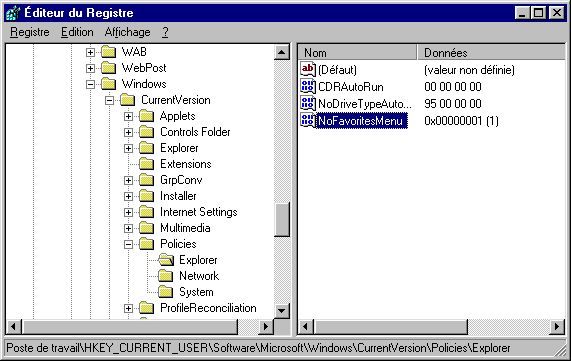Click the WAB folder icon
The width and height of the screenshot is (571, 361).
pos(109,52)
